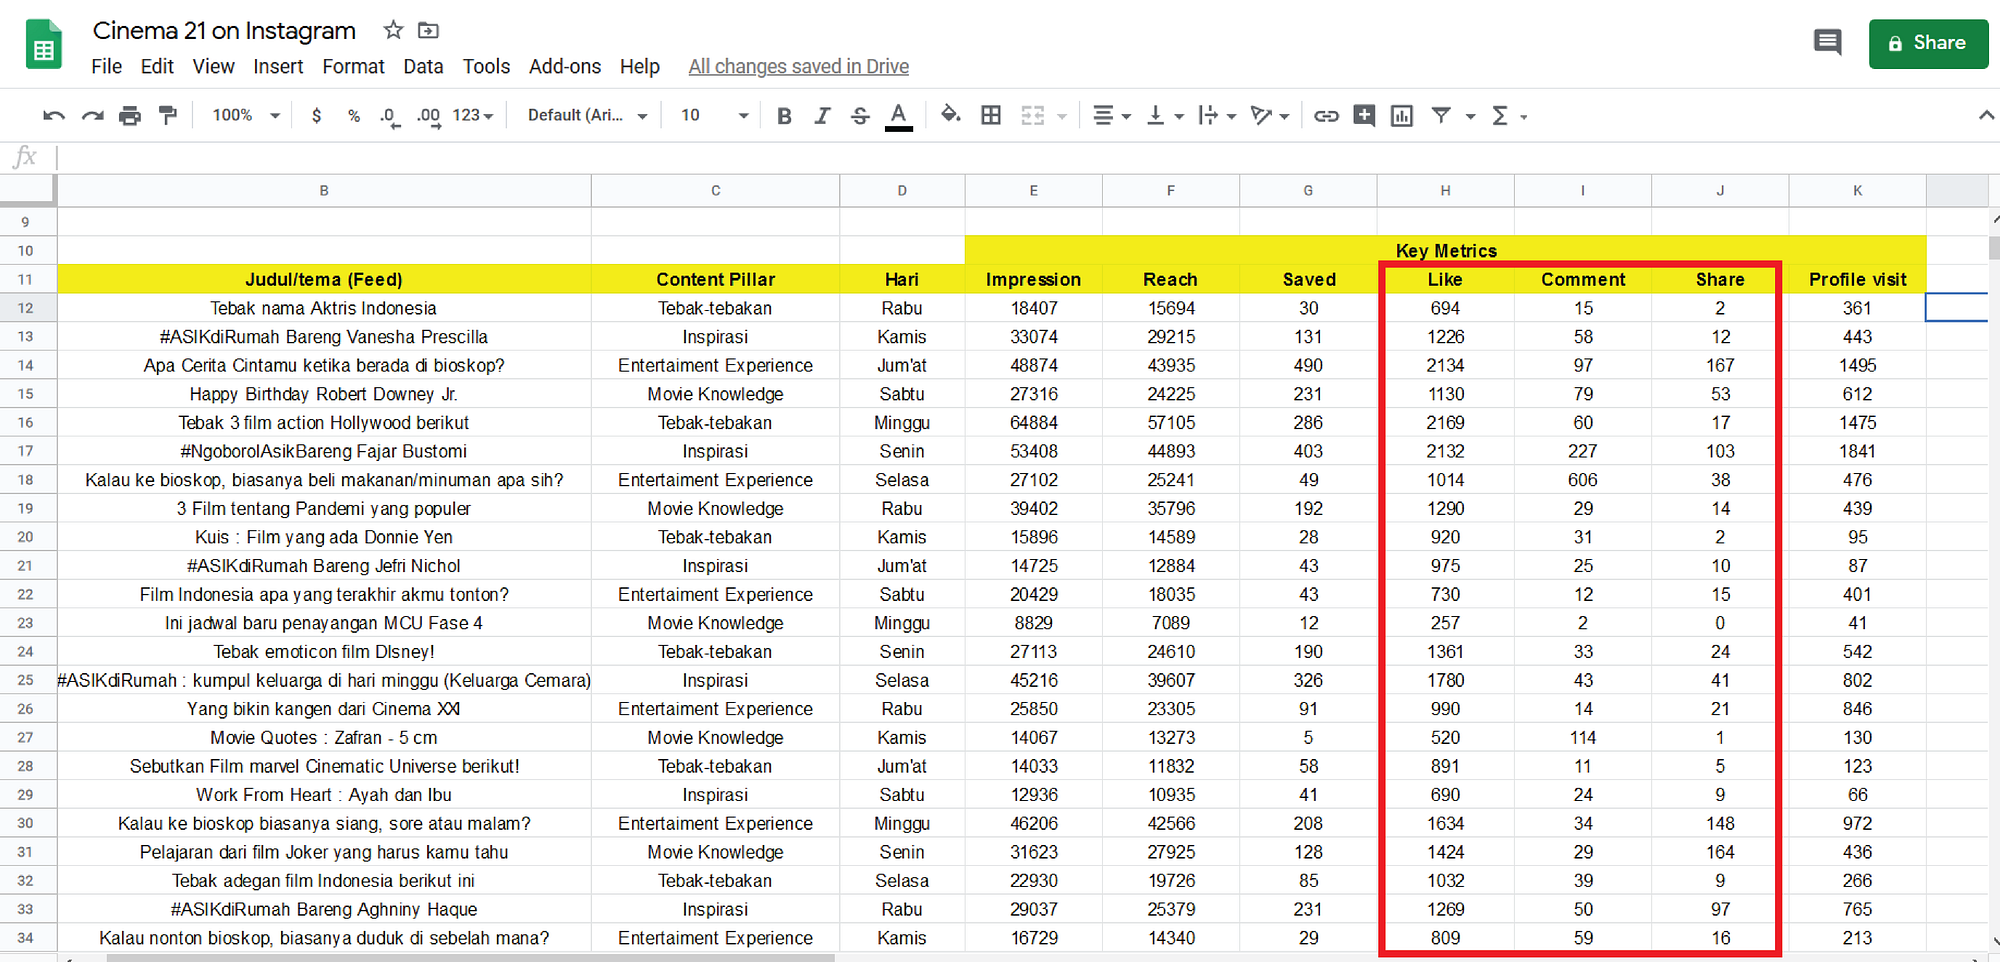Screen dimensions: 2000x962
Task: Click the green Share button
Action: pyautogui.click(x=1928, y=44)
